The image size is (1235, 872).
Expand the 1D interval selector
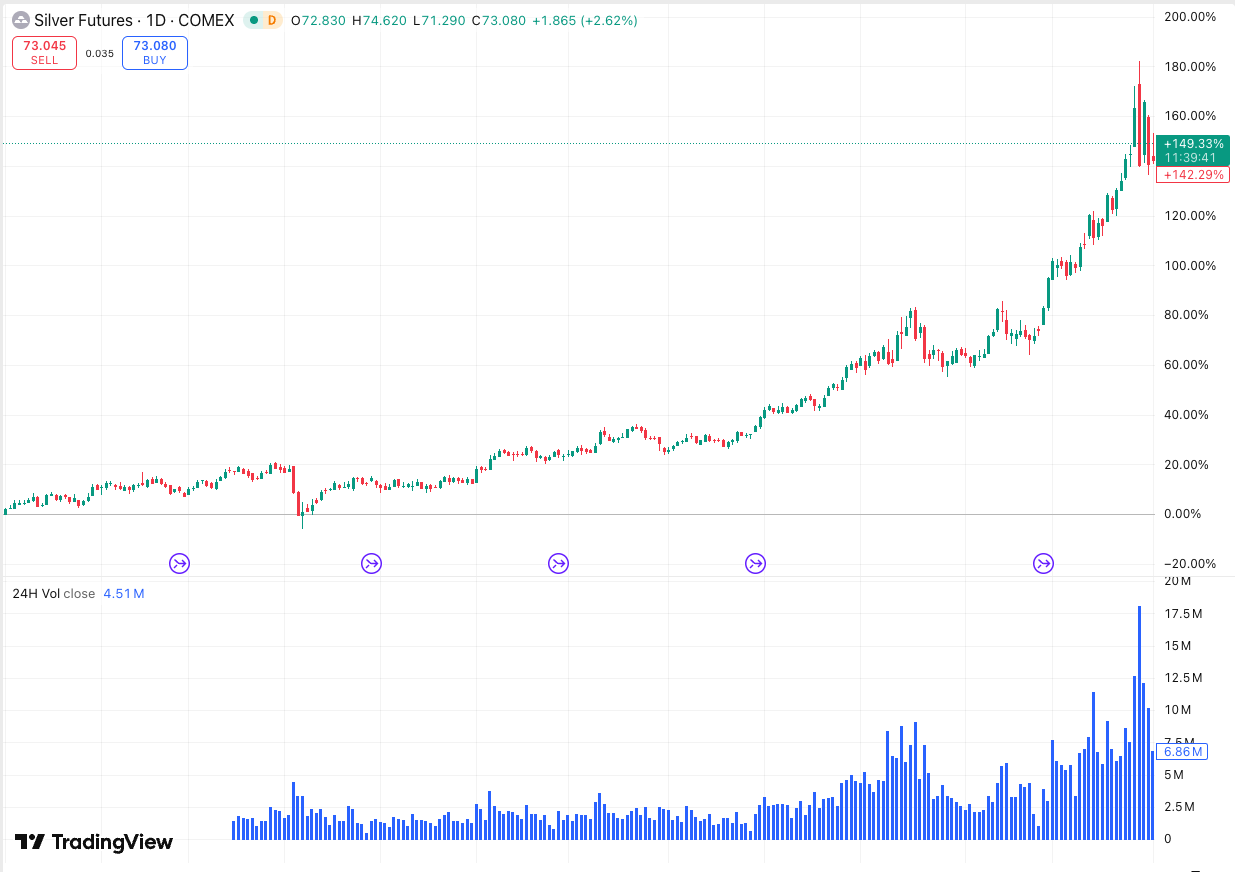153,20
